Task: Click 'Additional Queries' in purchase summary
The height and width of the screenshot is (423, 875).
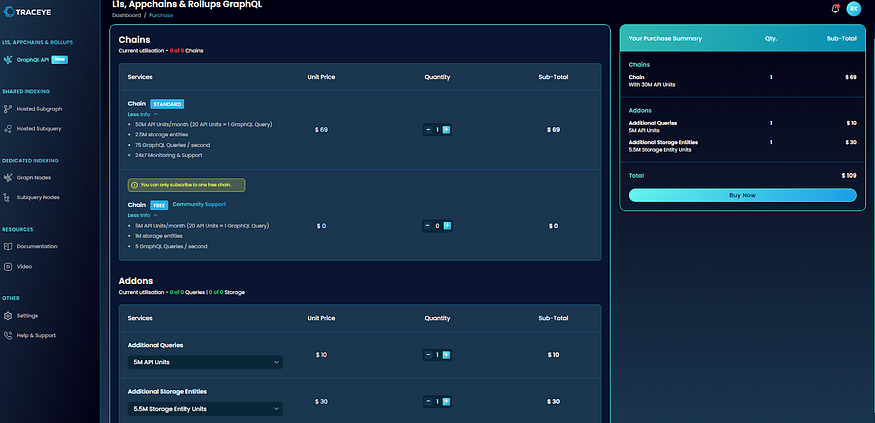Action: [x=653, y=123]
